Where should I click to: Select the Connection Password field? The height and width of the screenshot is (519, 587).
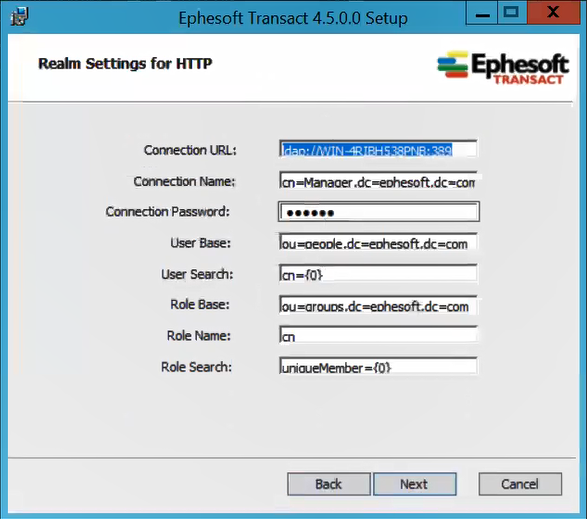[x=378, y=212]
